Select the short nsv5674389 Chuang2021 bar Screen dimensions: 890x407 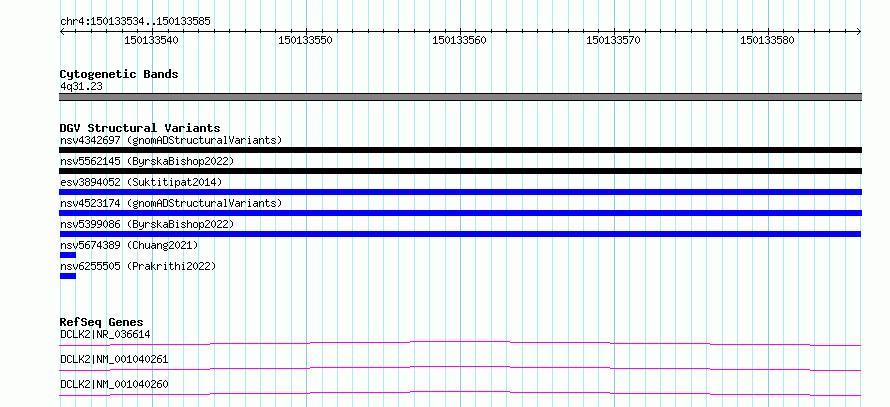click(x=68, y=255)
